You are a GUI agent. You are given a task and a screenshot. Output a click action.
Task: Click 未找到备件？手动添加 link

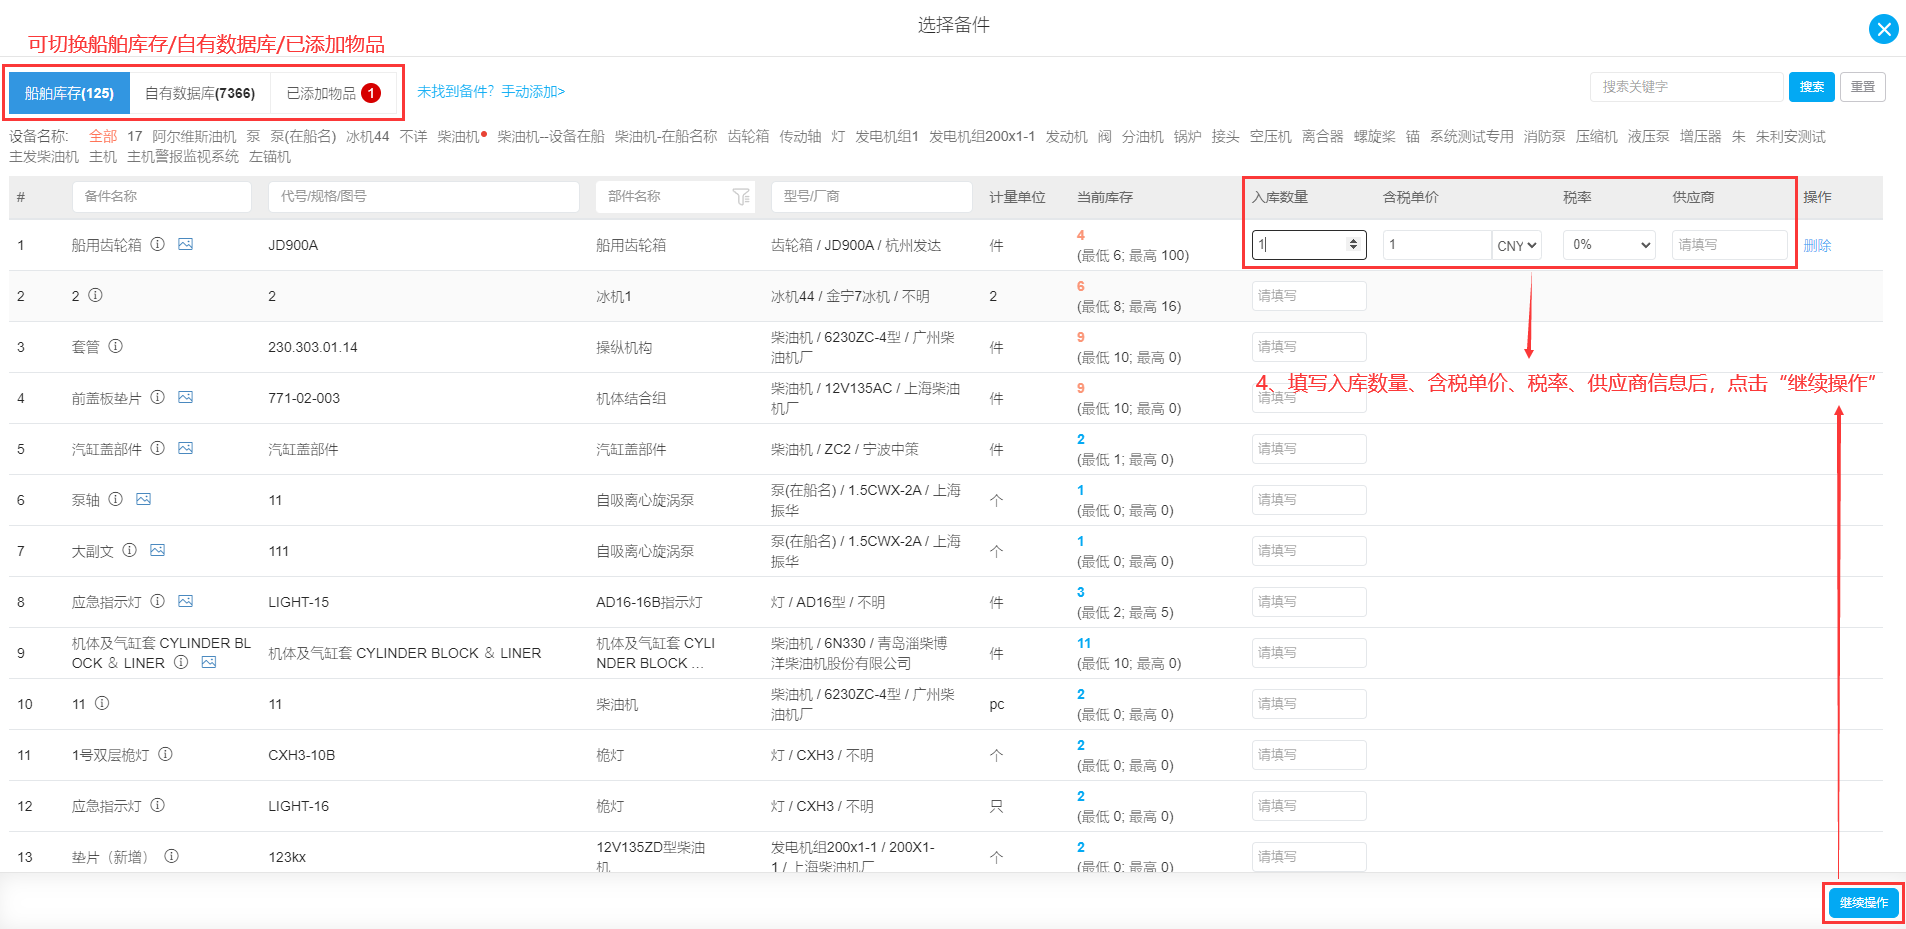(x=491, y=92)
